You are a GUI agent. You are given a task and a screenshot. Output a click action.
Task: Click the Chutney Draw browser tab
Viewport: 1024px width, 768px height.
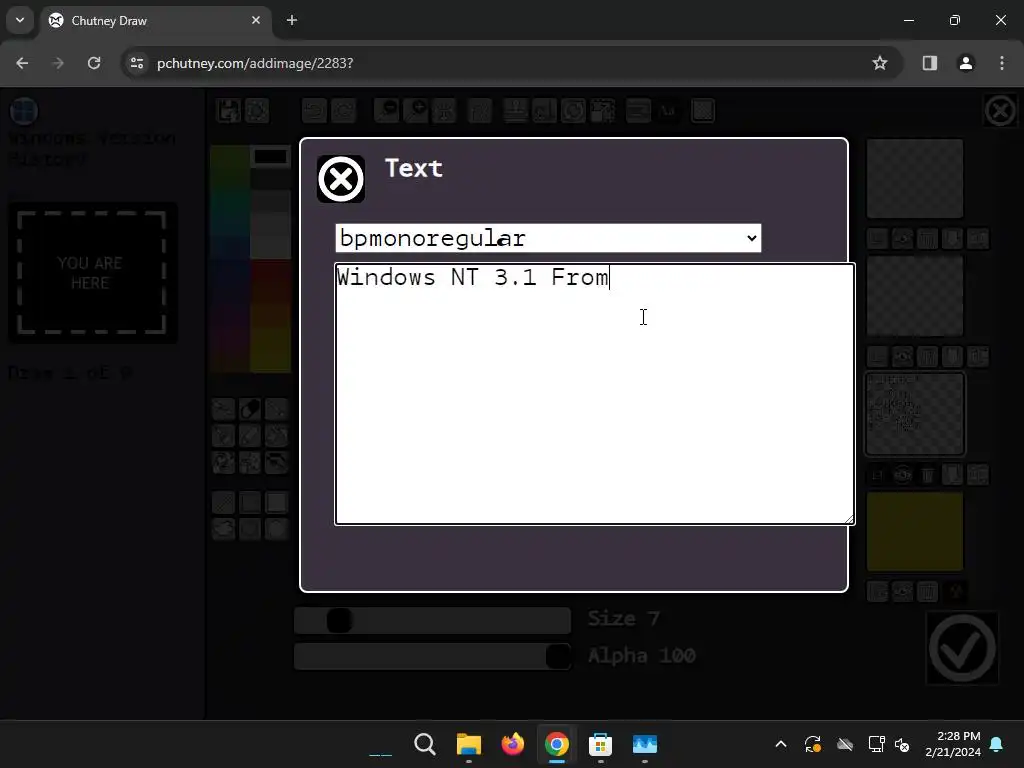point(157,21)
